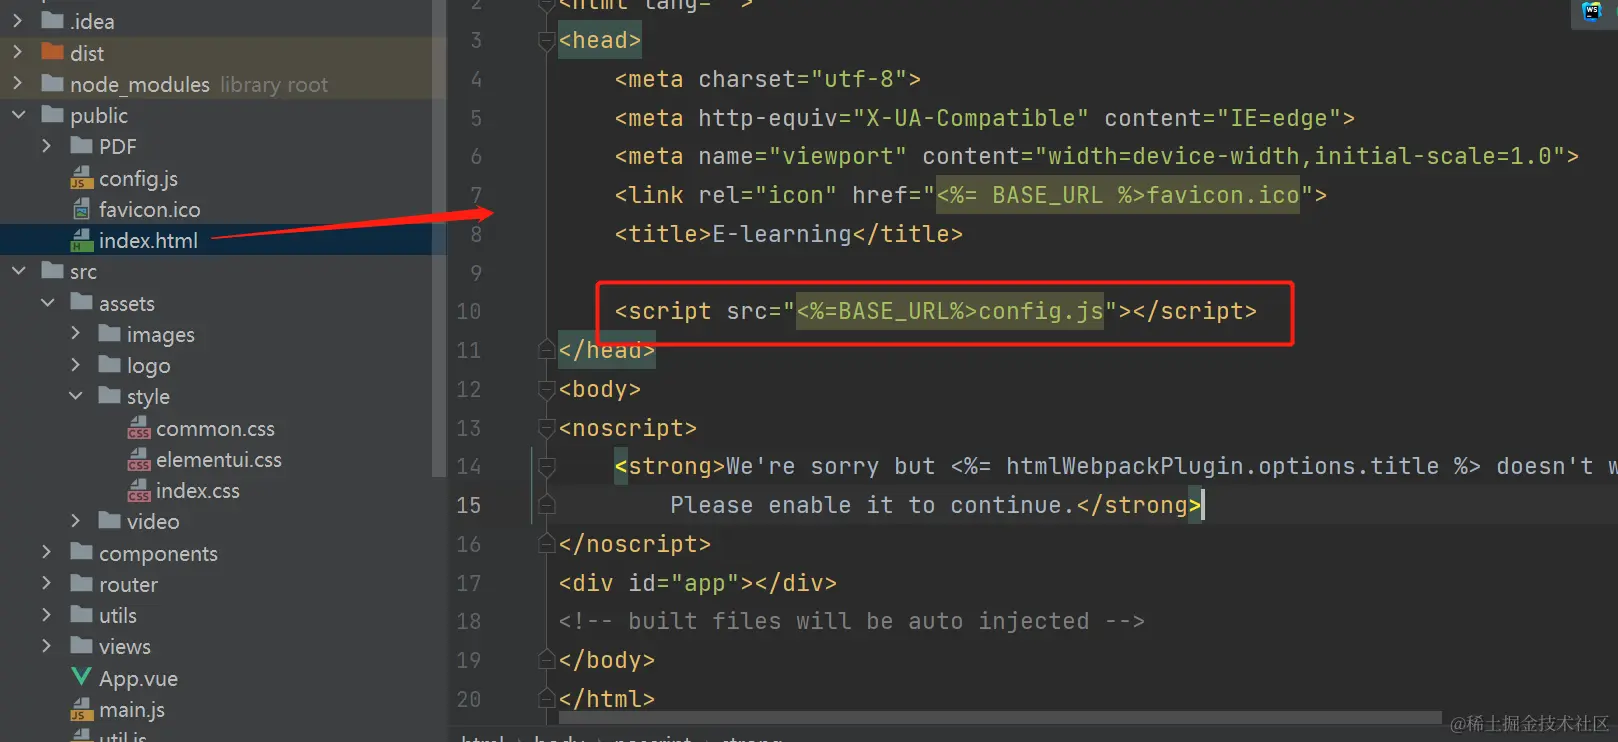Select index.html in the project tree
The width and height of the screenshot is (1618, 742).
point(148,240)
